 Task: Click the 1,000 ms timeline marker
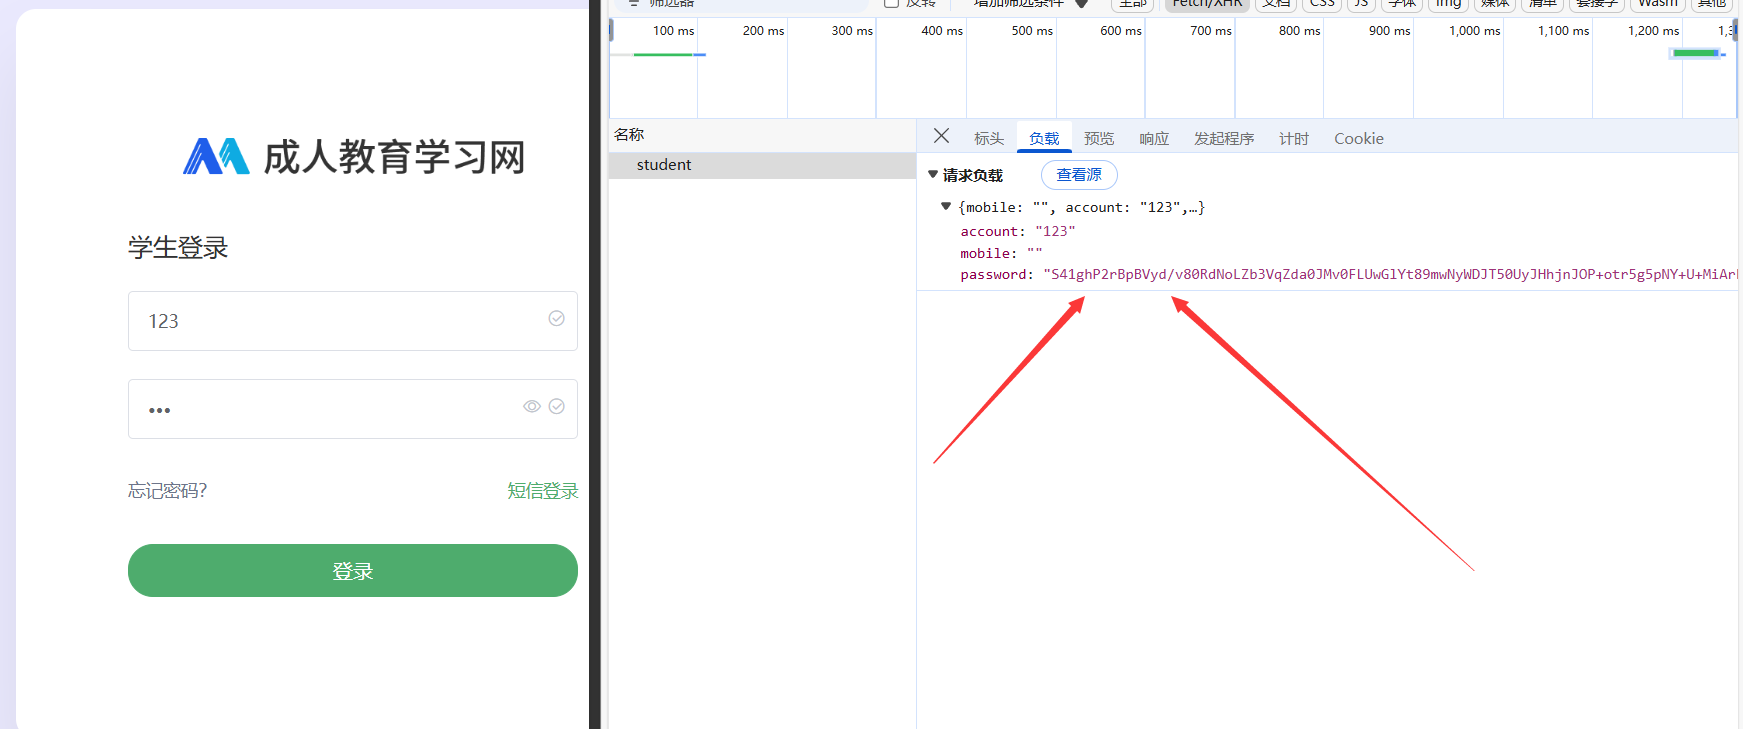point(1474,31)
